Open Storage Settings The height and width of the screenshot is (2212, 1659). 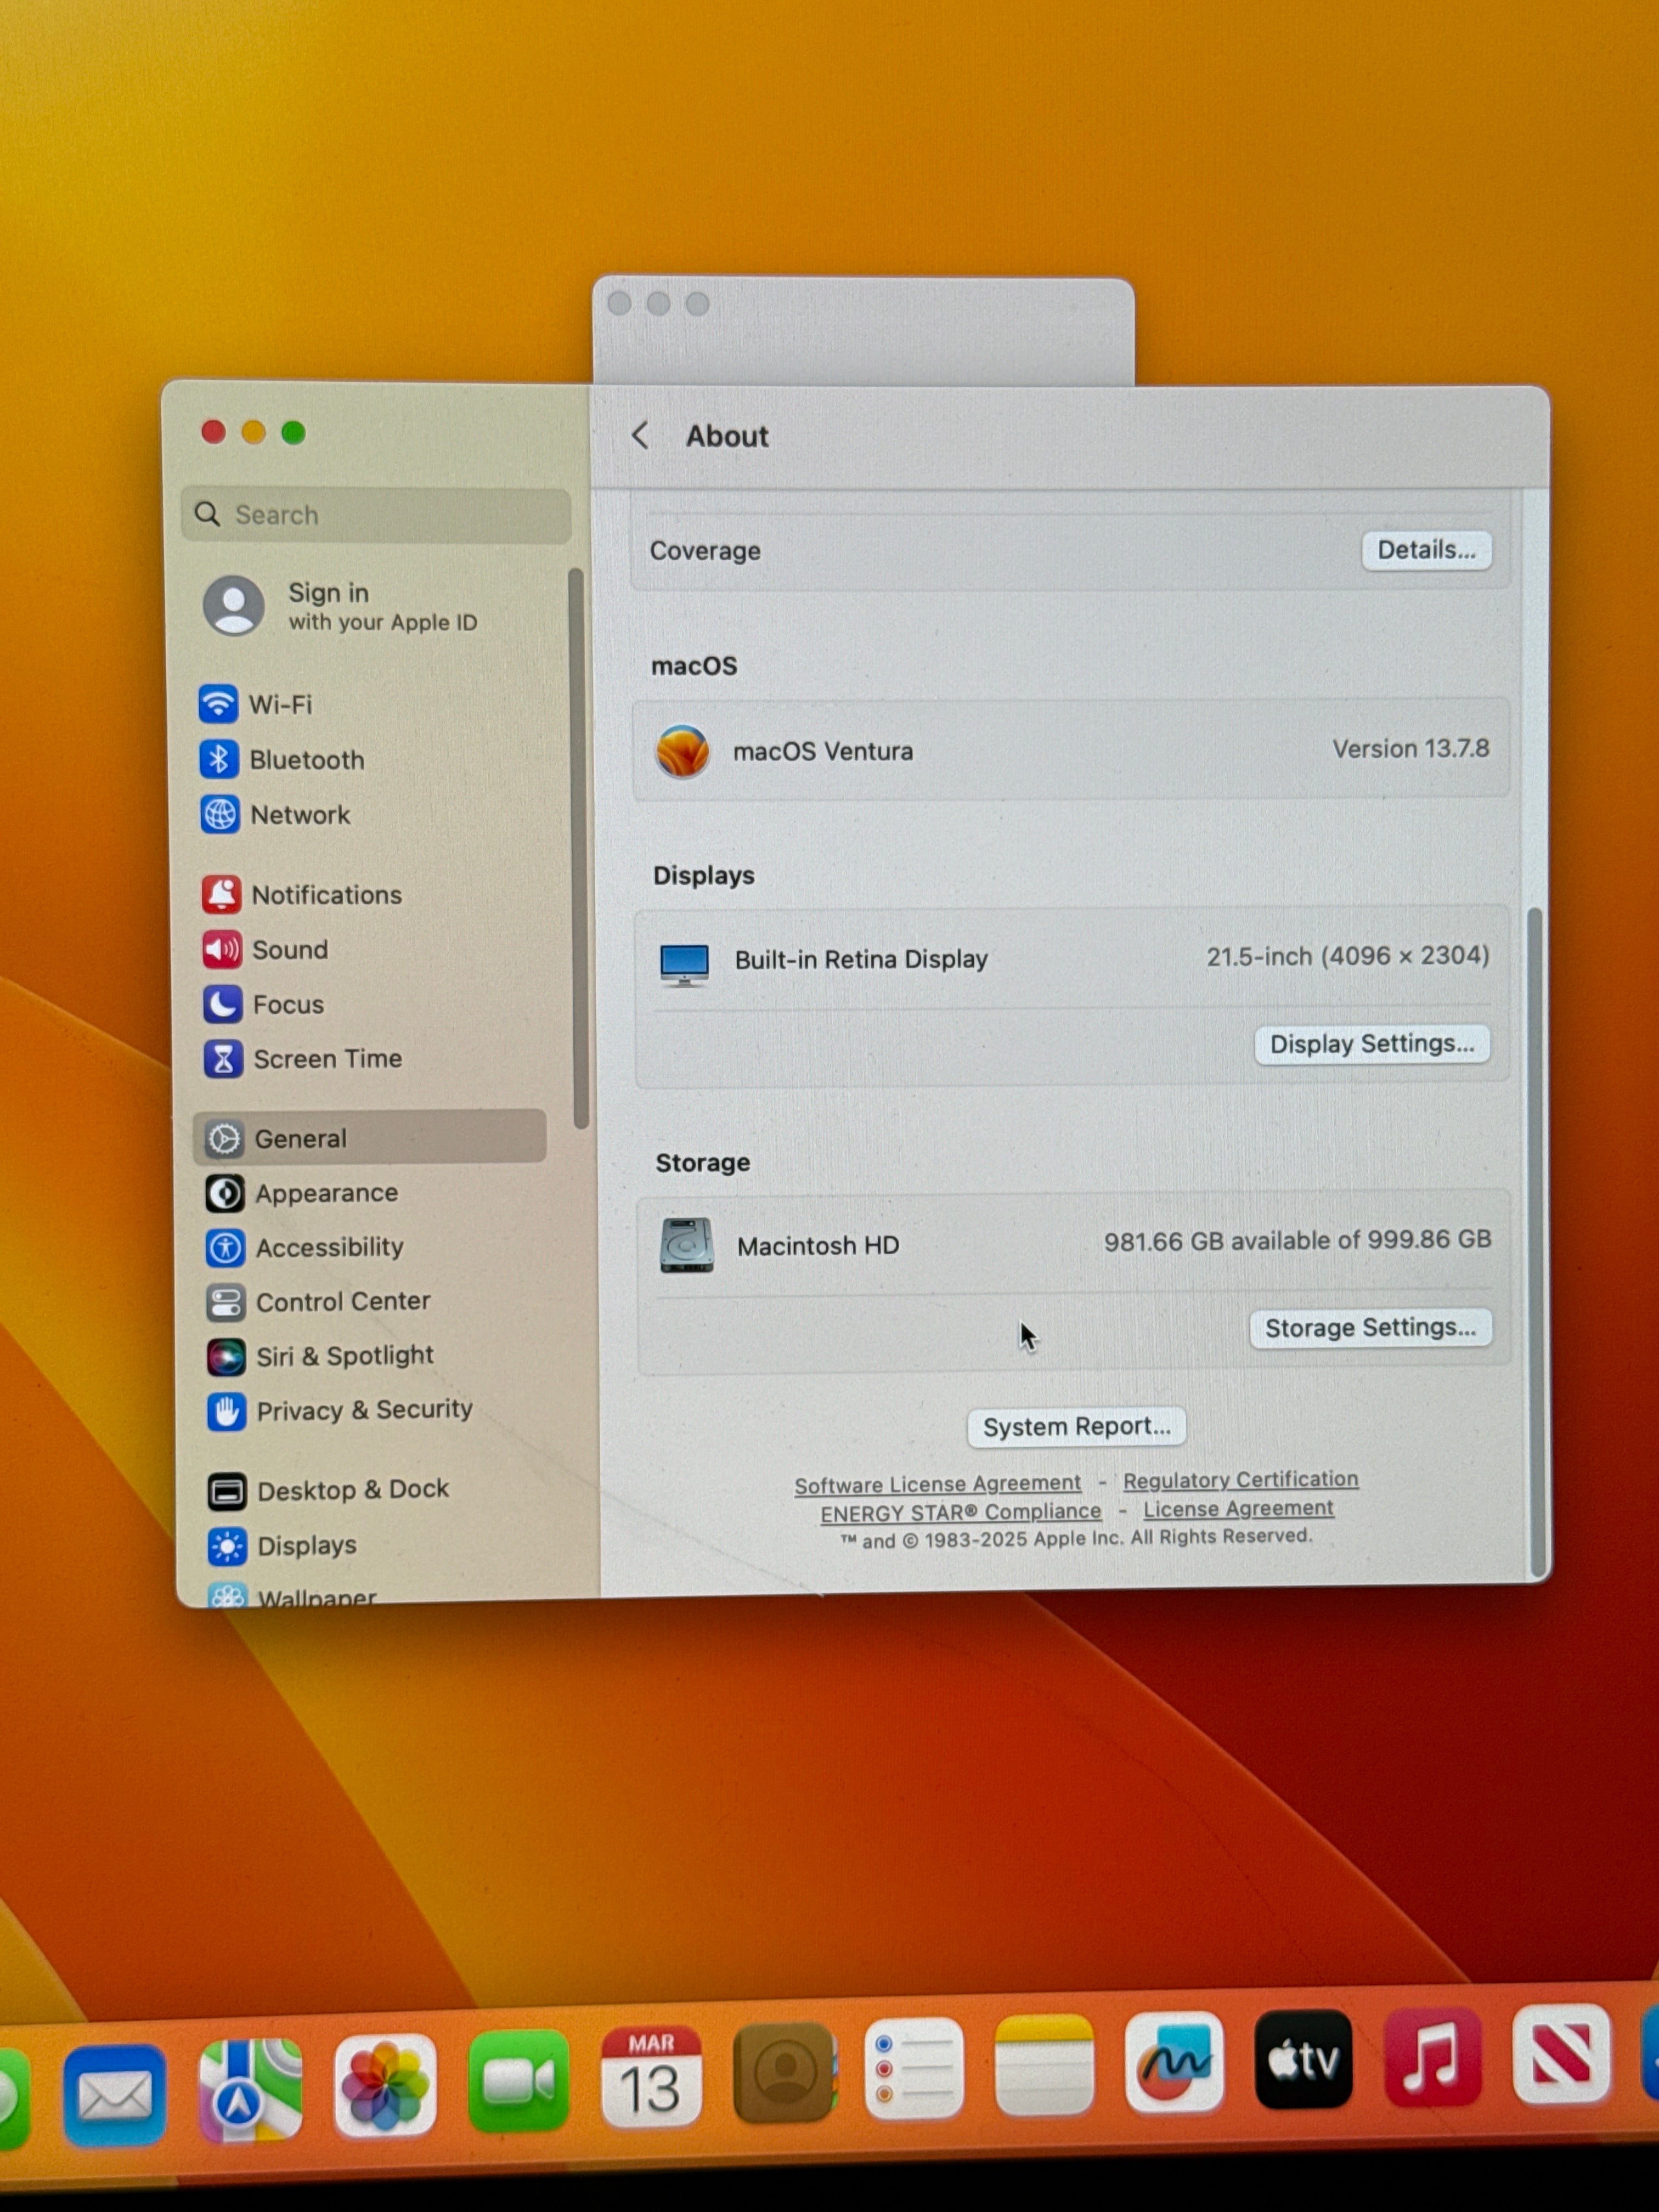pyautogui.click(x=1370, y=1328)
